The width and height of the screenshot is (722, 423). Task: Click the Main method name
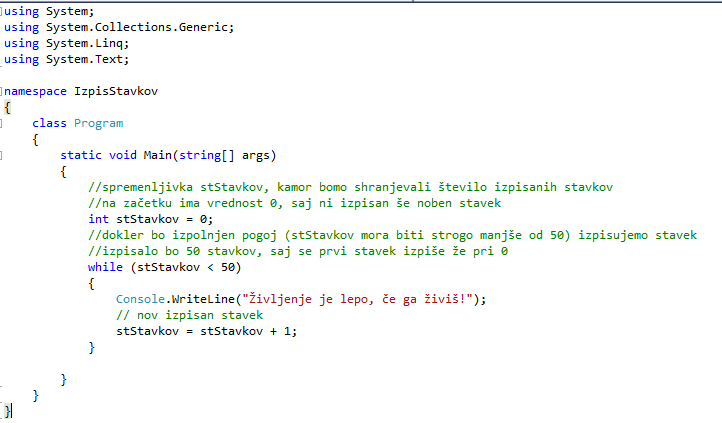pyautogui.click(x=156, y=155)
